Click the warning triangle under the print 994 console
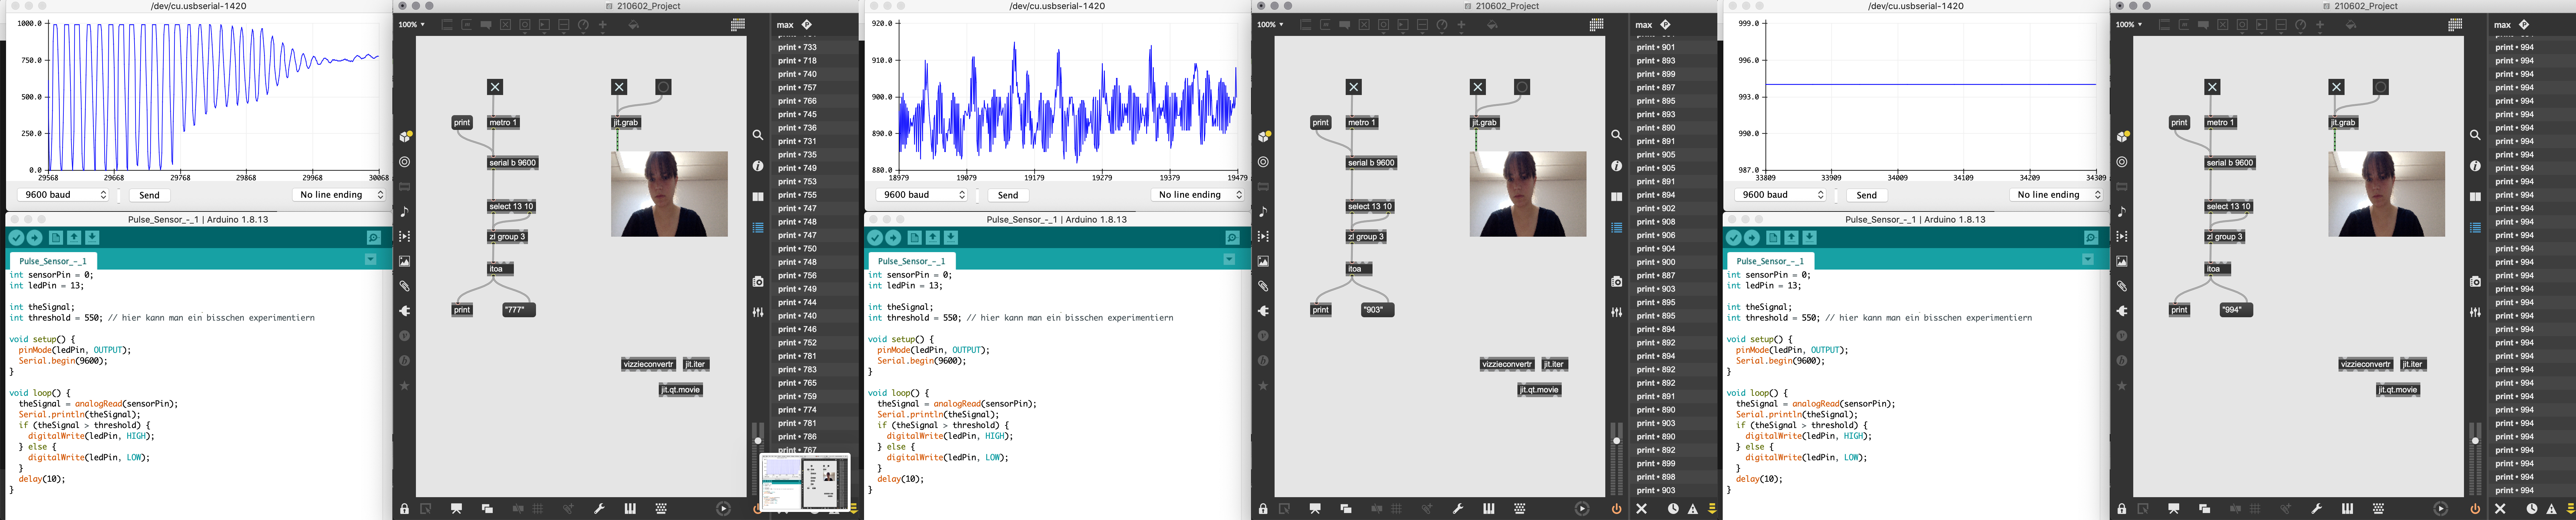Viewport: 2576px width, 520px height. pos(2551,509)
